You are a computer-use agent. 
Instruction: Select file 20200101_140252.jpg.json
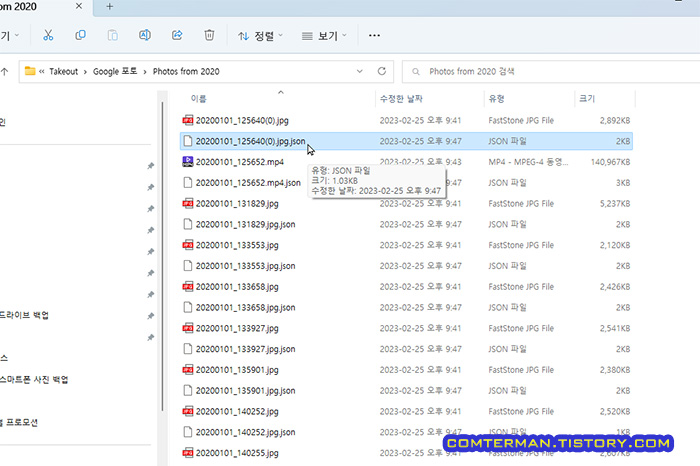(x=406, y=432)
